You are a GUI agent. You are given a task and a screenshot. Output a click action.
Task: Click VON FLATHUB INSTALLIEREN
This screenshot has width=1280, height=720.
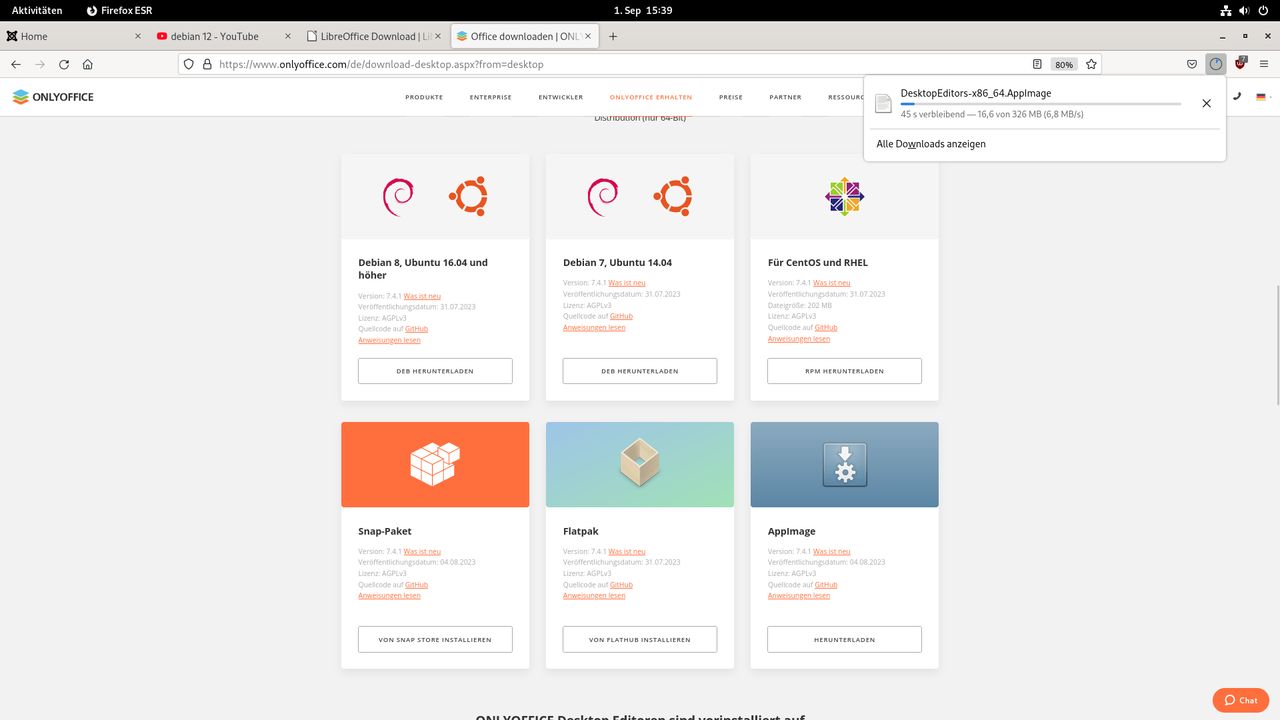coord(640,639)
